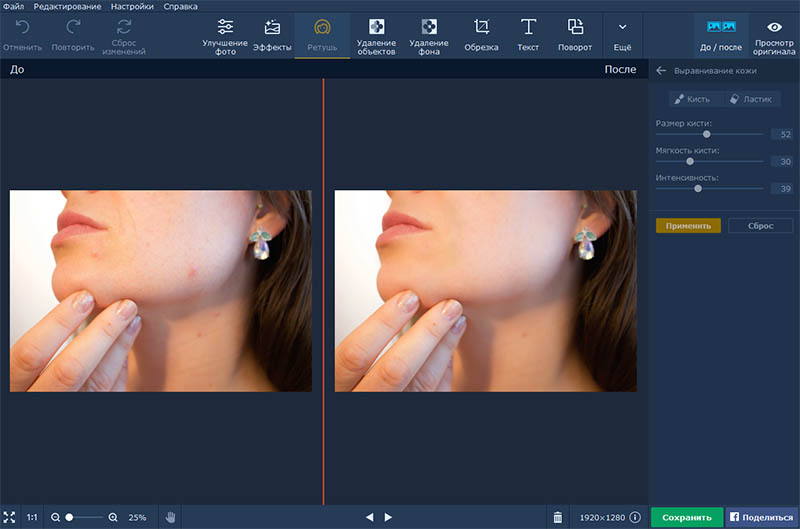Click the trash delete icon

(x=558, y=517)
